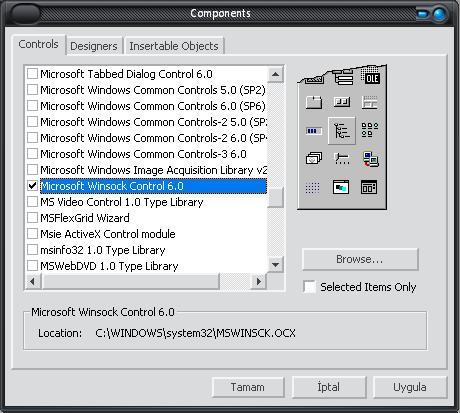Click the horizontal scroll right arrow
Screen dimensions: 460x413
click(259, 281)
